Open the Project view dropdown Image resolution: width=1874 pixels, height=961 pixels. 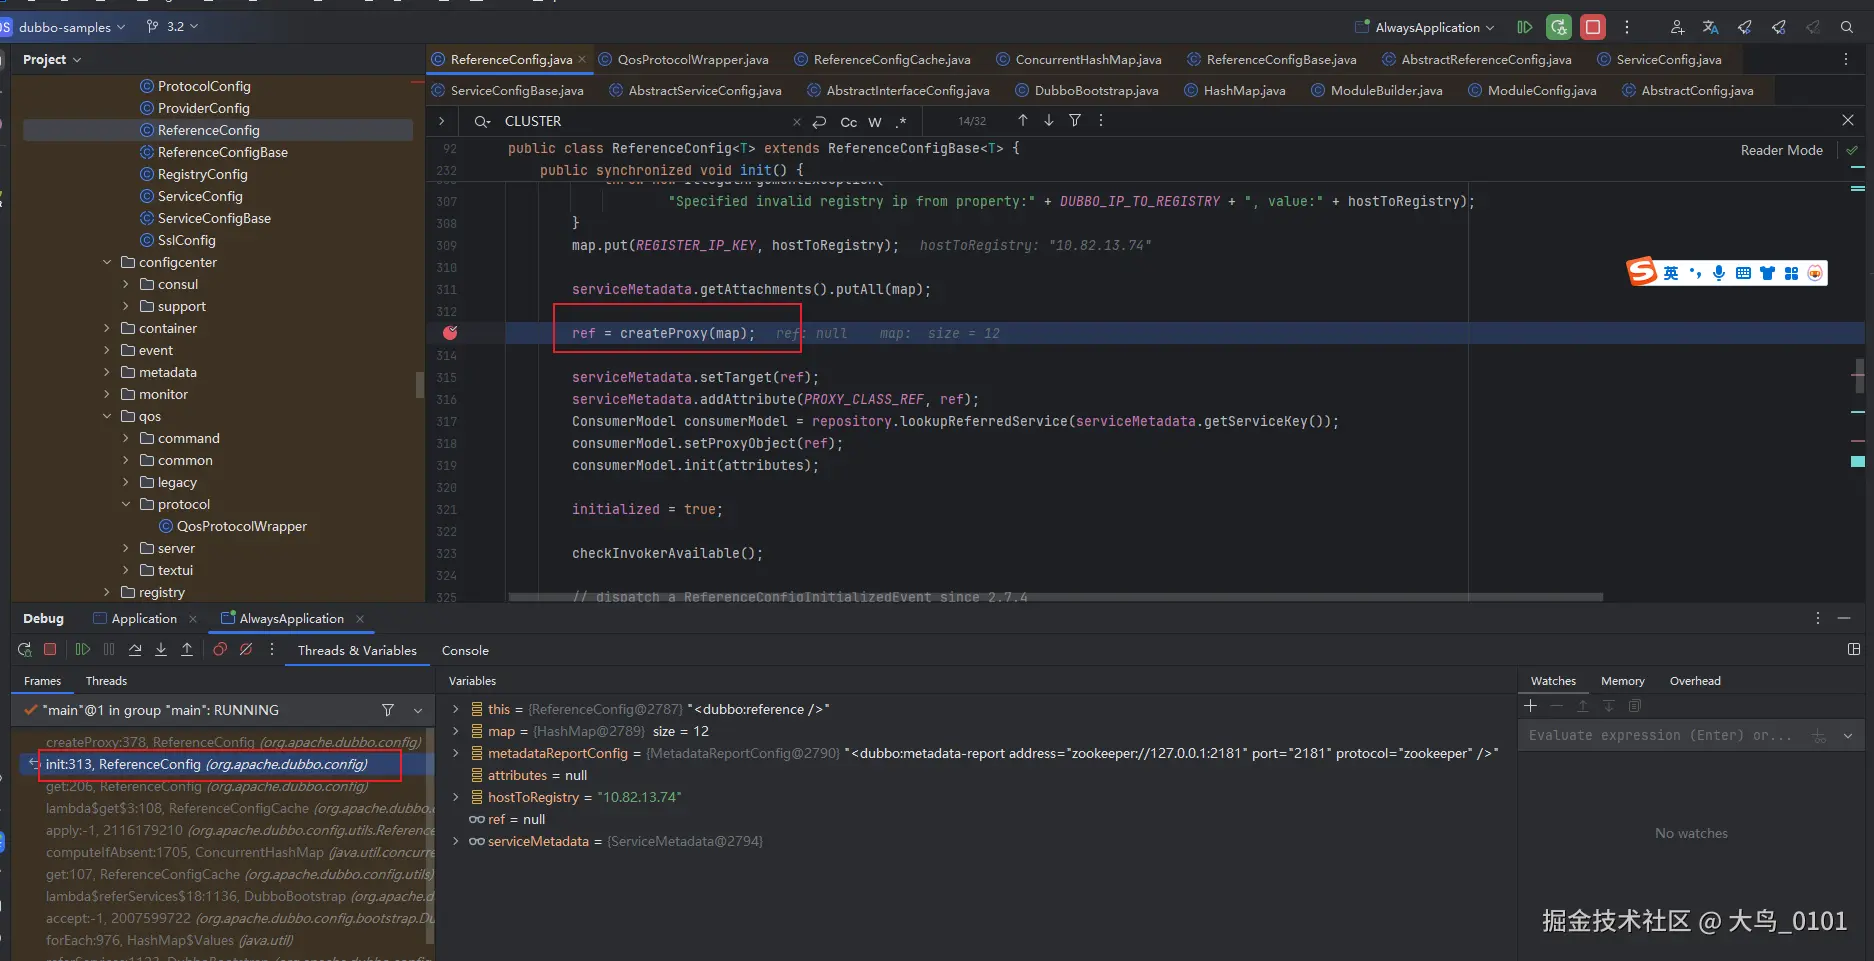pos(52,60)
